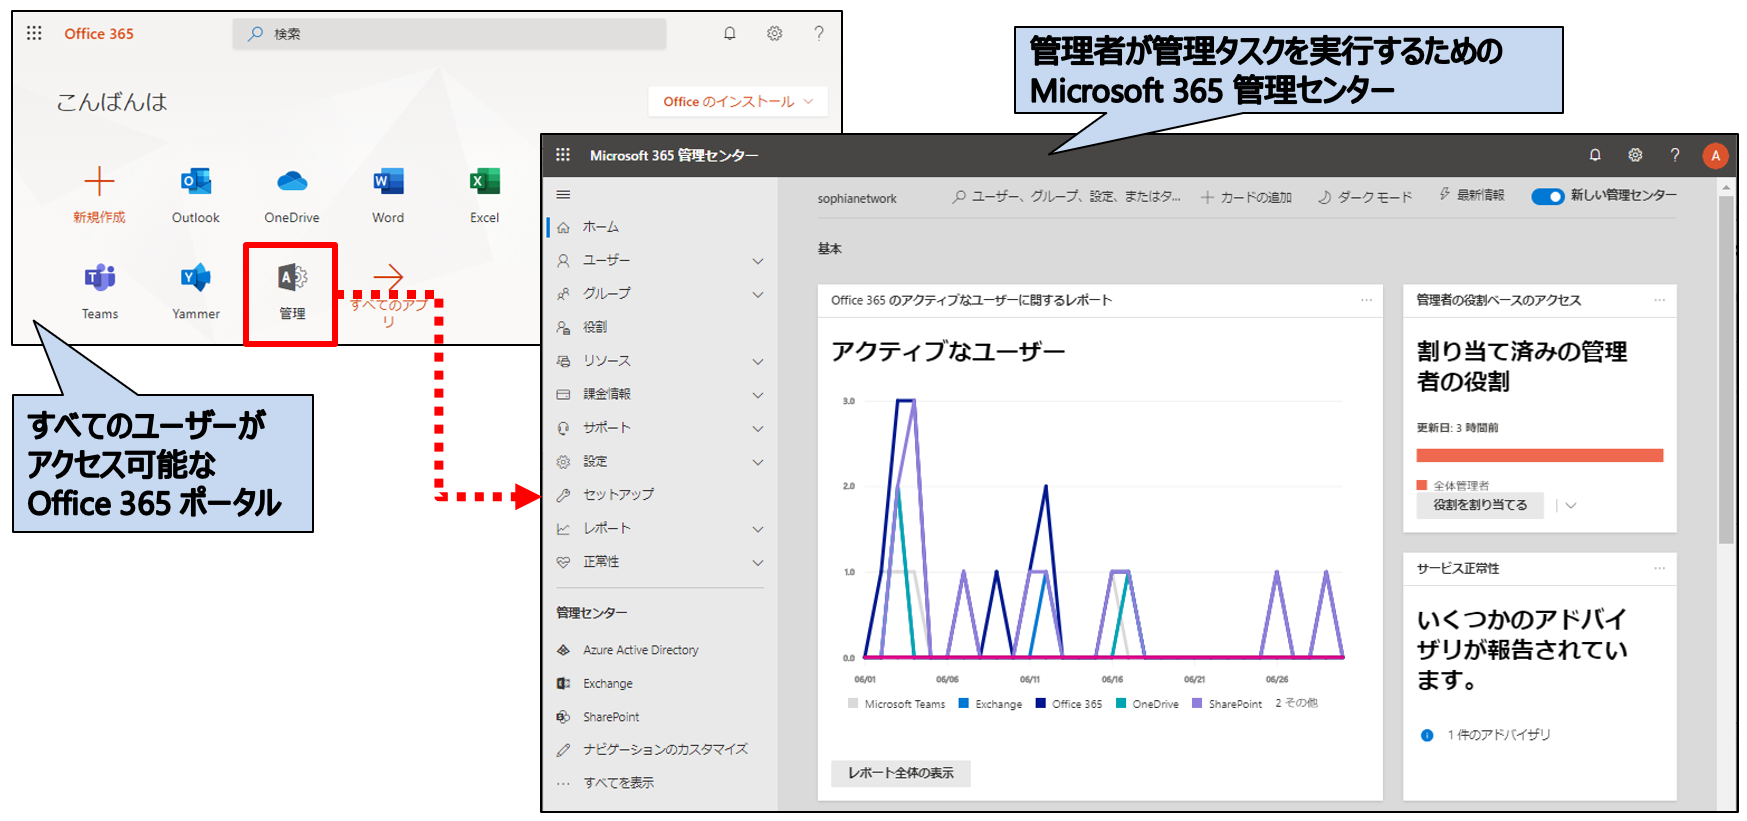Open the Office のインストール dropdown
Viewport: 1747px width, 821px height.
click(738, 101)
